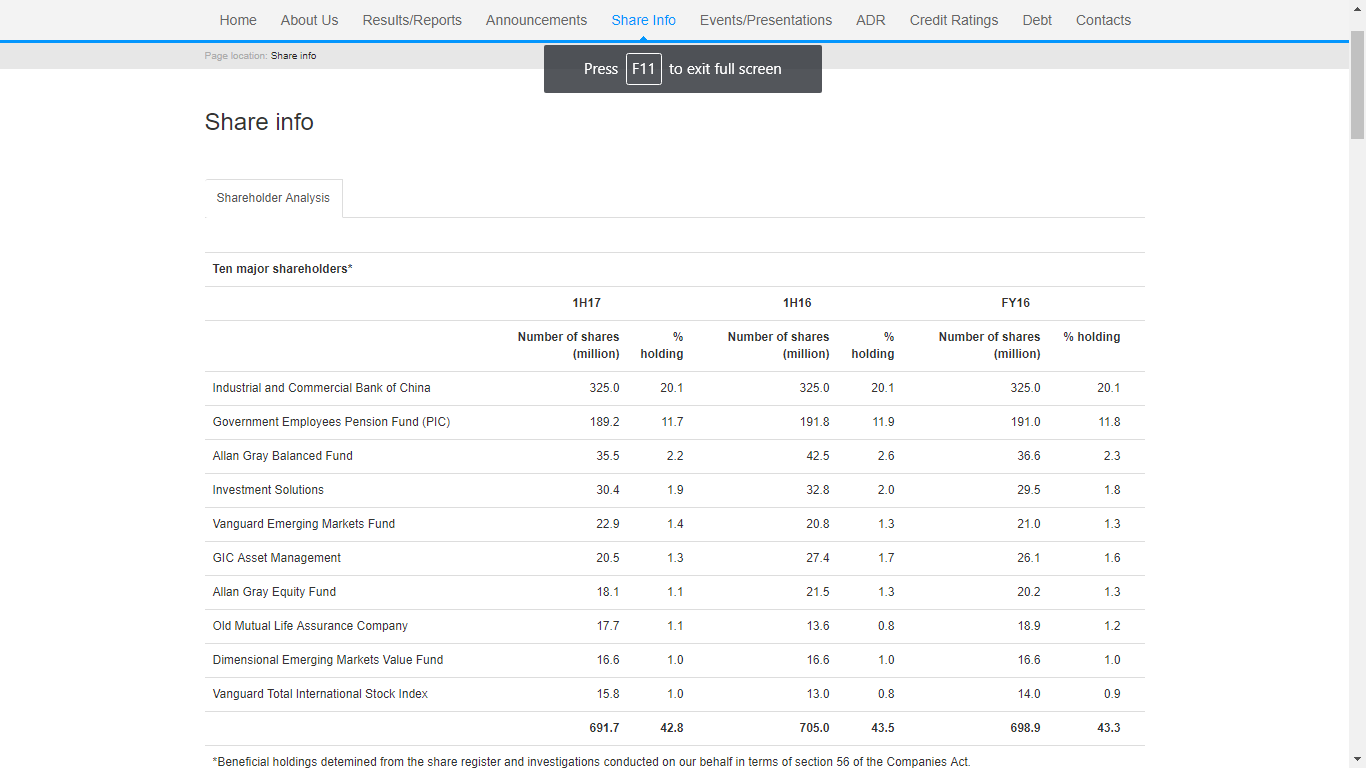Click the beneficial holdings footnote text
The height and width of the screenshot is (768, 1366).
click(x=591, y=761)
